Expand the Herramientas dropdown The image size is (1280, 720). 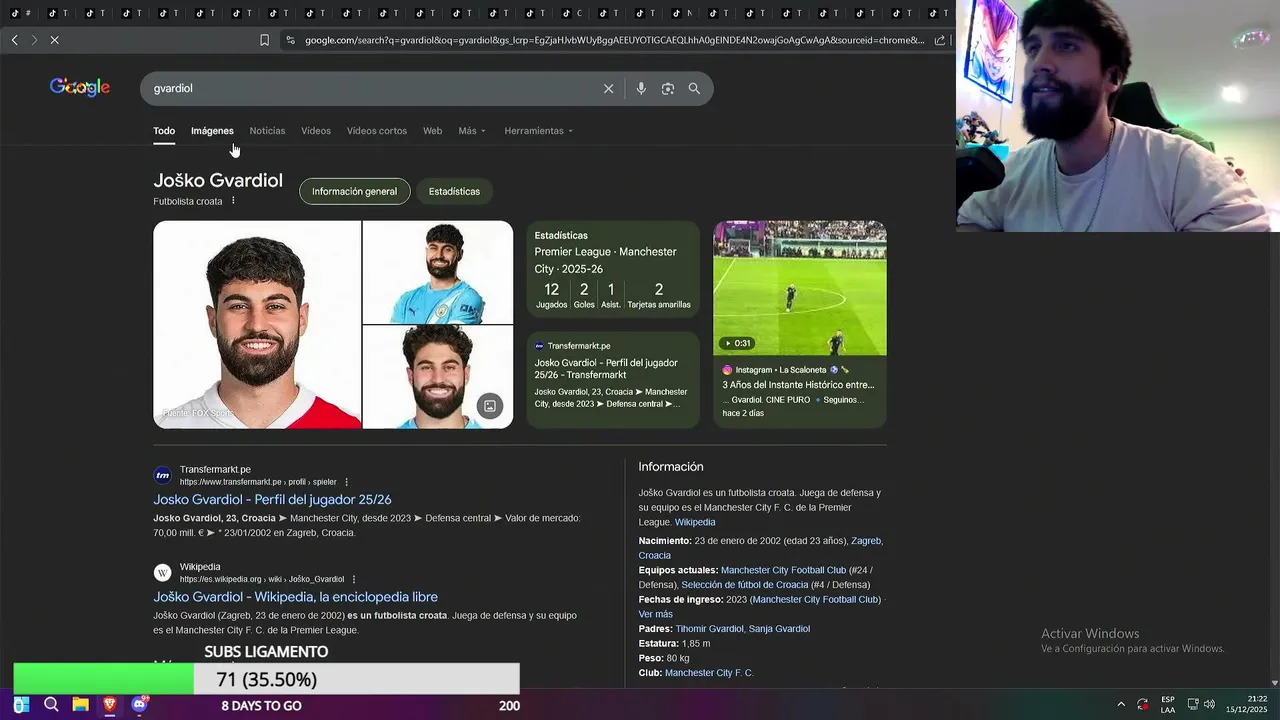pyautogui.click(x=539, y=131)
